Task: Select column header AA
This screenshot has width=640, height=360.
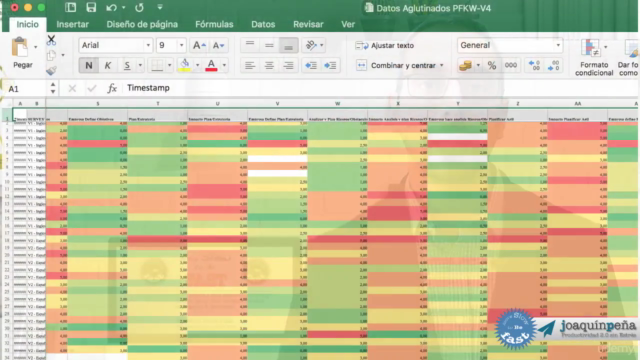Action: pos(578,104)
